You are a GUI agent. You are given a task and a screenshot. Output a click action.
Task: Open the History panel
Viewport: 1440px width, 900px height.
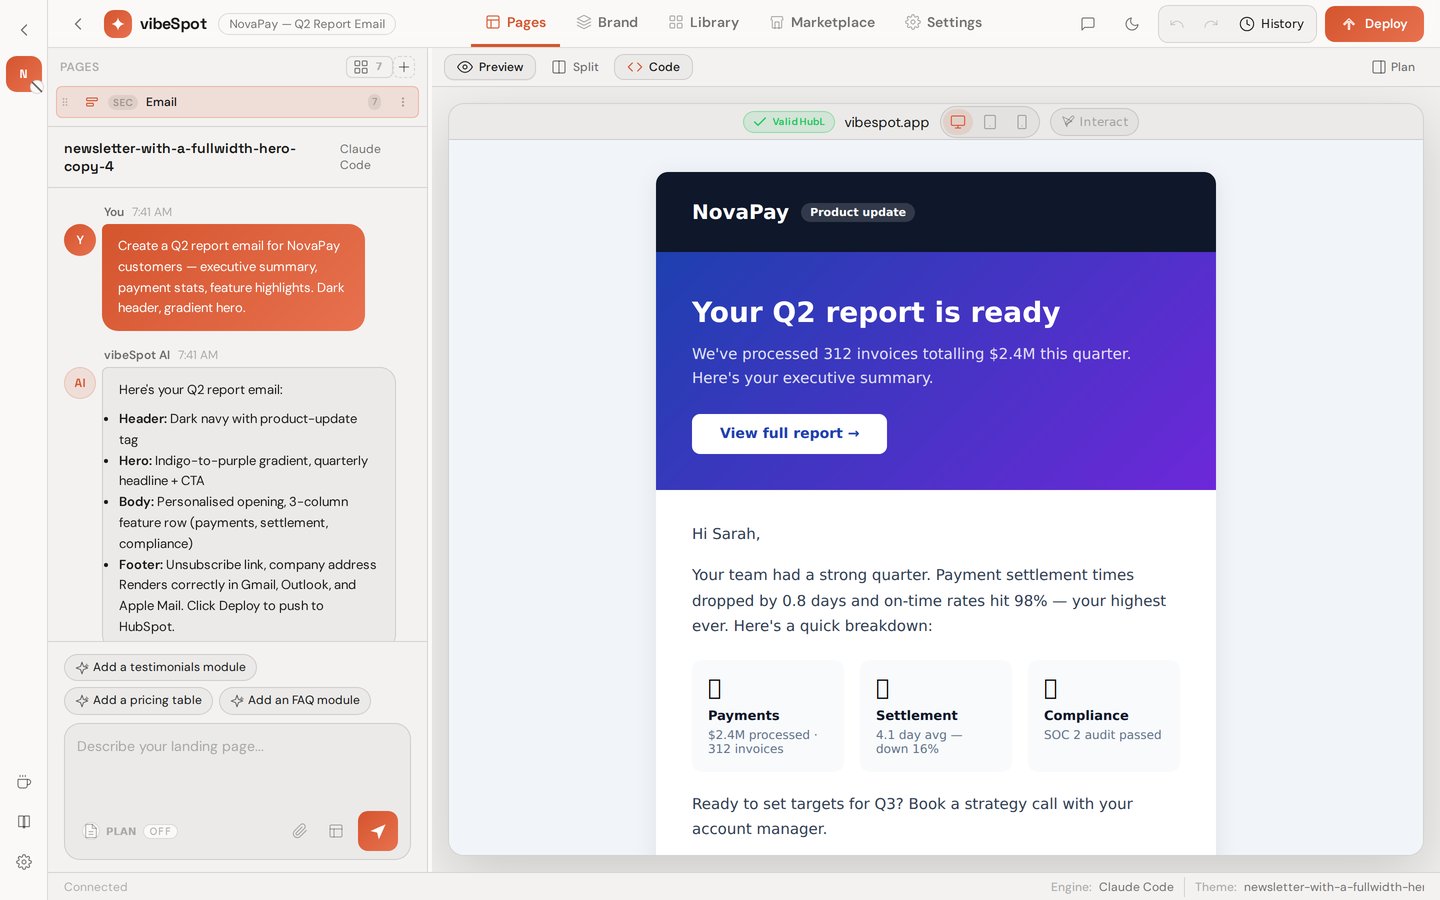click(1271, 24)
